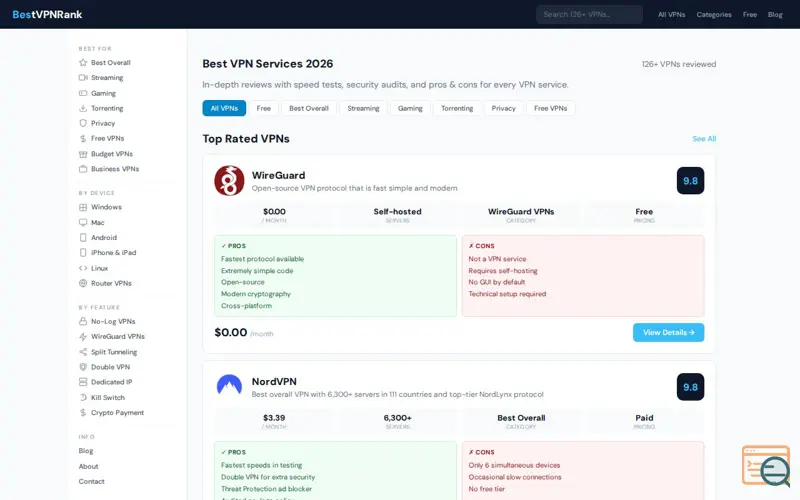Select the Best Overall filter tab
The width and height of the screenshot is (800, 500).
point(309,108)
